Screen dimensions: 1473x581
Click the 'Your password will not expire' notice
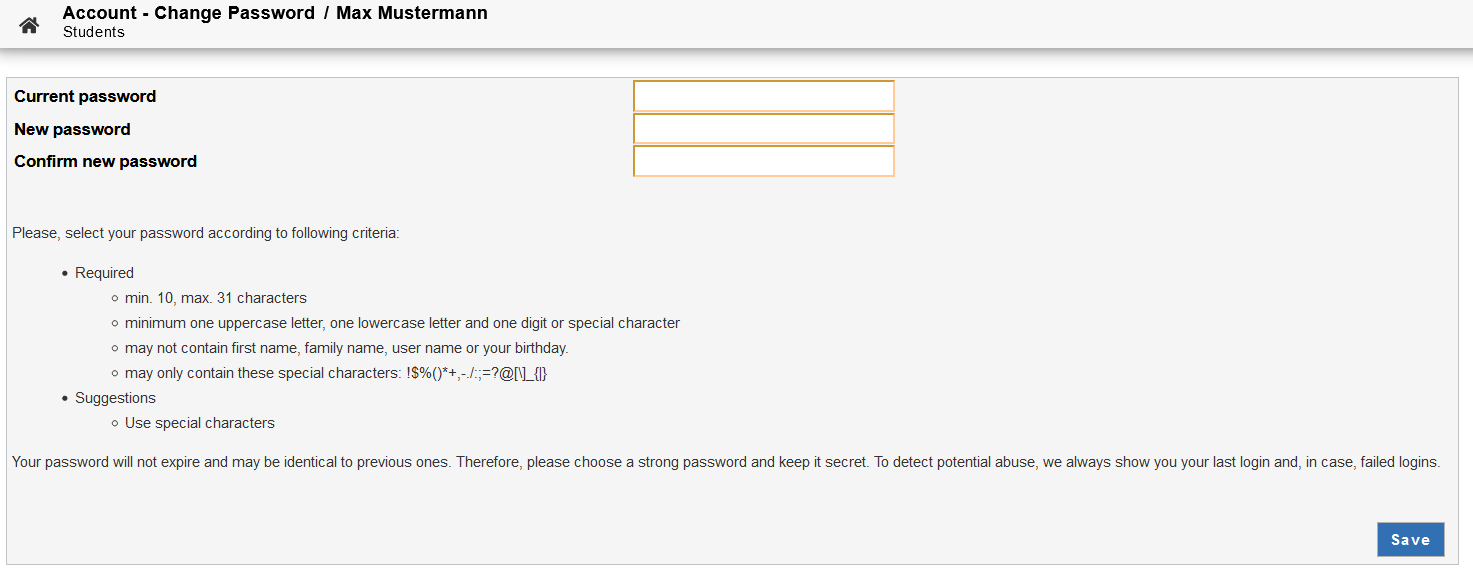point(726,462)
